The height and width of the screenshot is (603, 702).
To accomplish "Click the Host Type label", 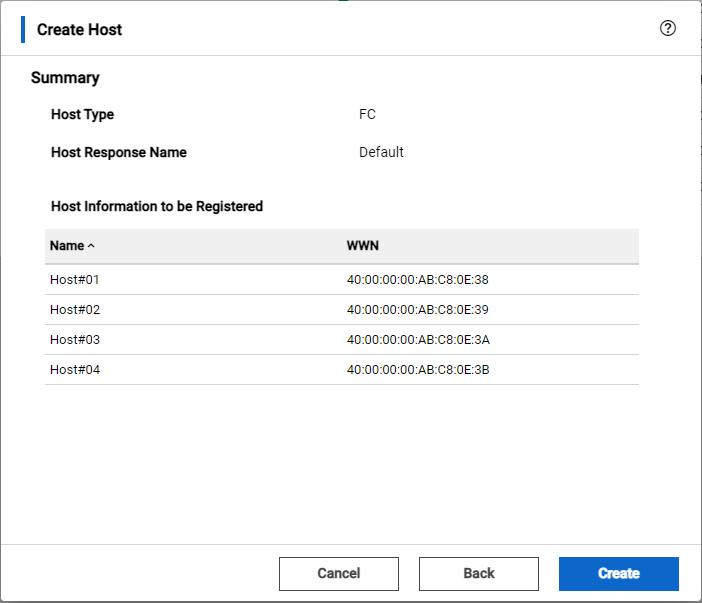I will (x=82, y=114).
